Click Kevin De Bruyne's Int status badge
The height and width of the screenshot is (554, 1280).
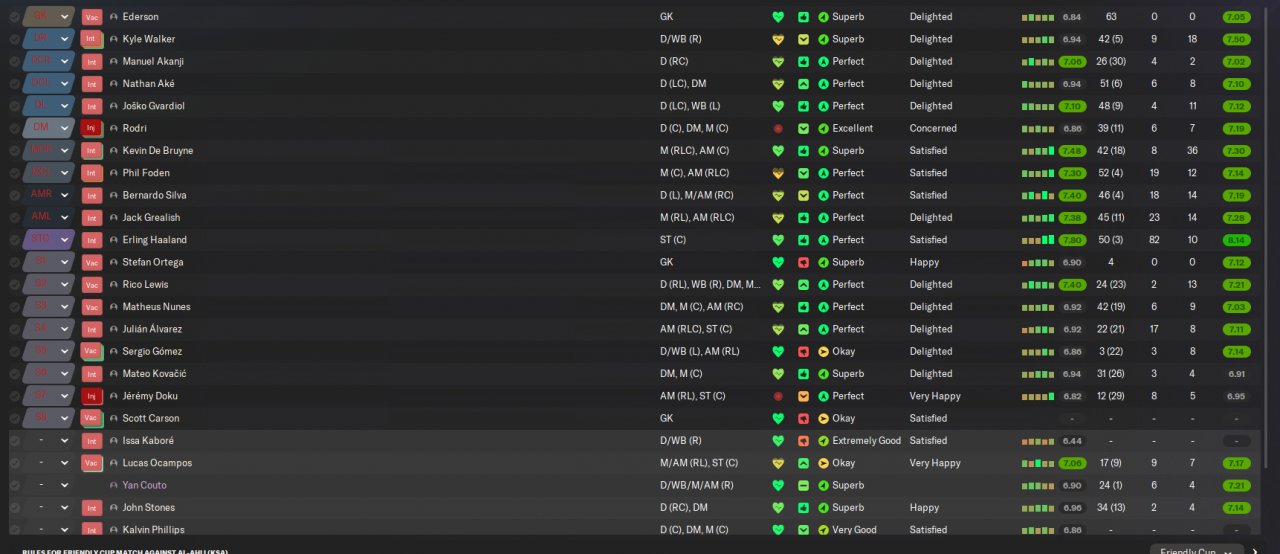click(x=92, y=151)
